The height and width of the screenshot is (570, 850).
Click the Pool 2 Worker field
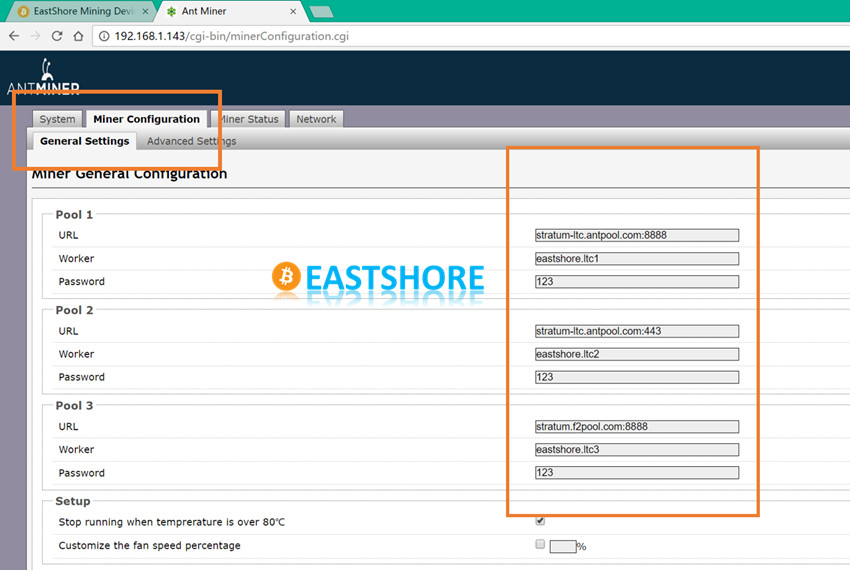tap(636, 354)
